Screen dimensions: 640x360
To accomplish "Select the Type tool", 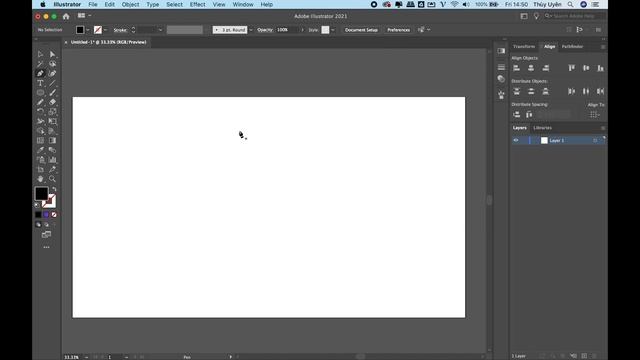I will coord(40,83).
